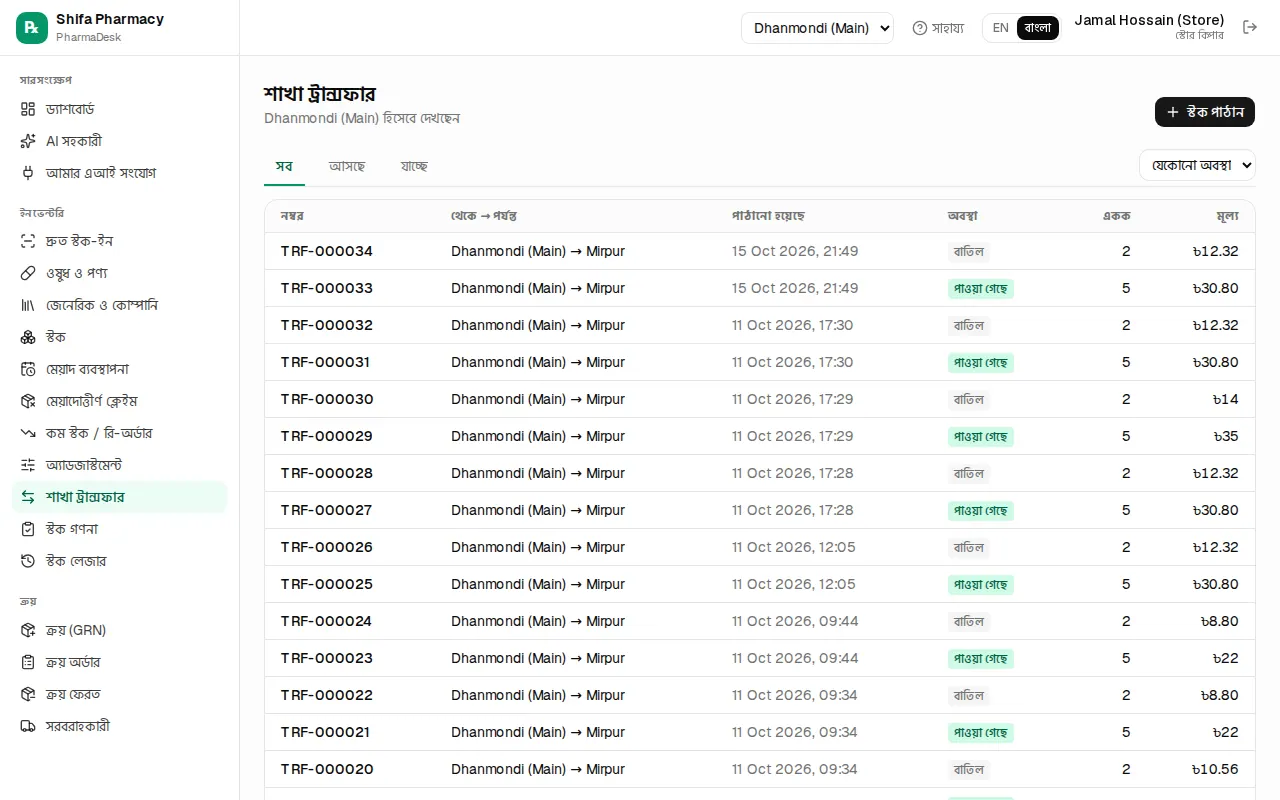Open দ্রুত স্টক-ইন scan icon
Viewport: 1280px width, 800px height.
pyautogui.click(x=28, y=241)
